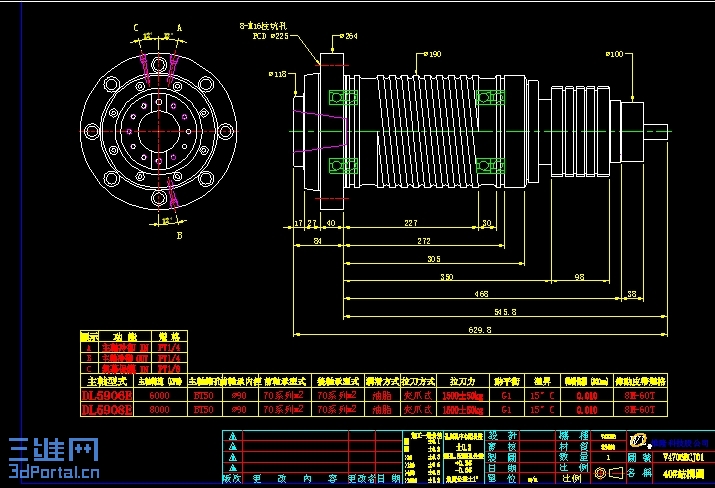Image resolution: width=715 pixels, height=488 pixels.
Task: Click the 468 dimension text
Action: click(481, 294)
